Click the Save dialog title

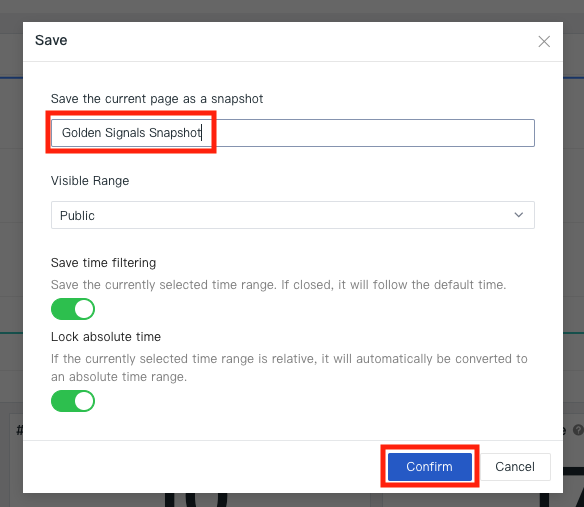point(51,40)
